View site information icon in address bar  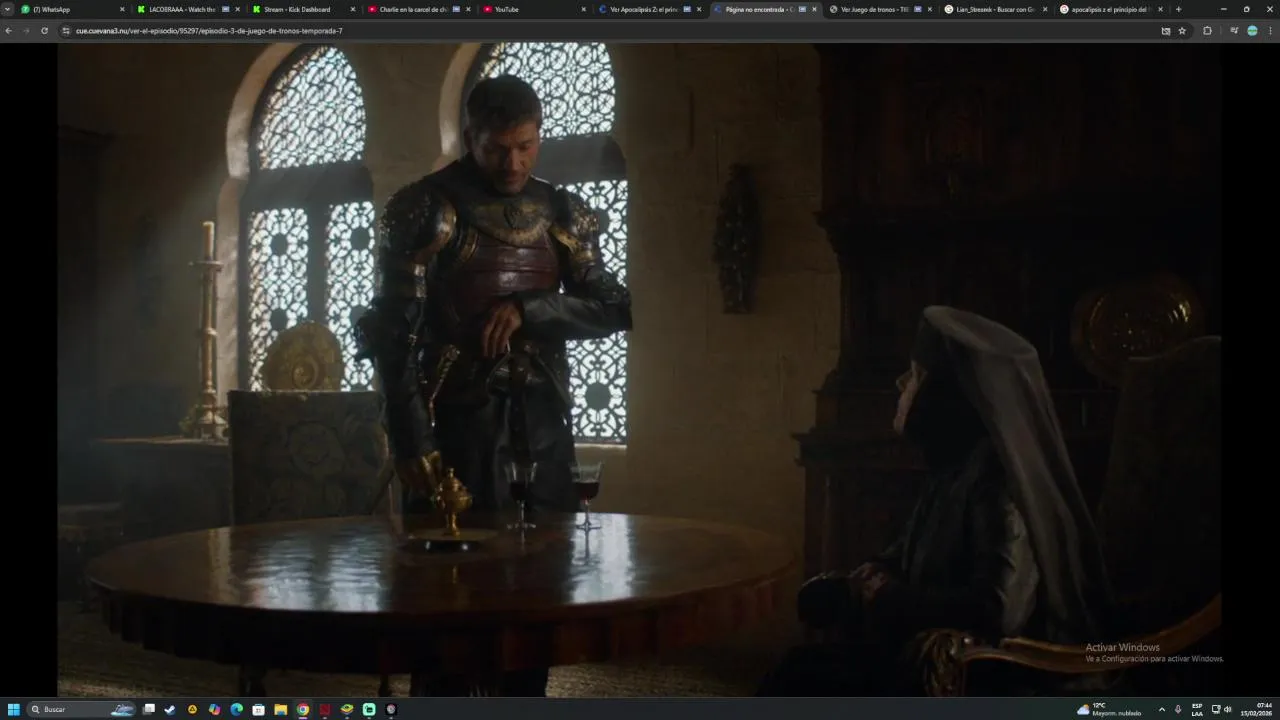coord(66,31)
